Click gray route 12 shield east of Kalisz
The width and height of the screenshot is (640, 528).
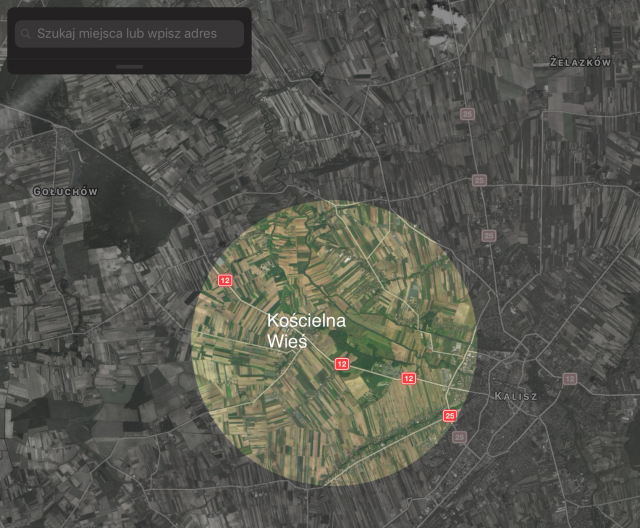569,378
